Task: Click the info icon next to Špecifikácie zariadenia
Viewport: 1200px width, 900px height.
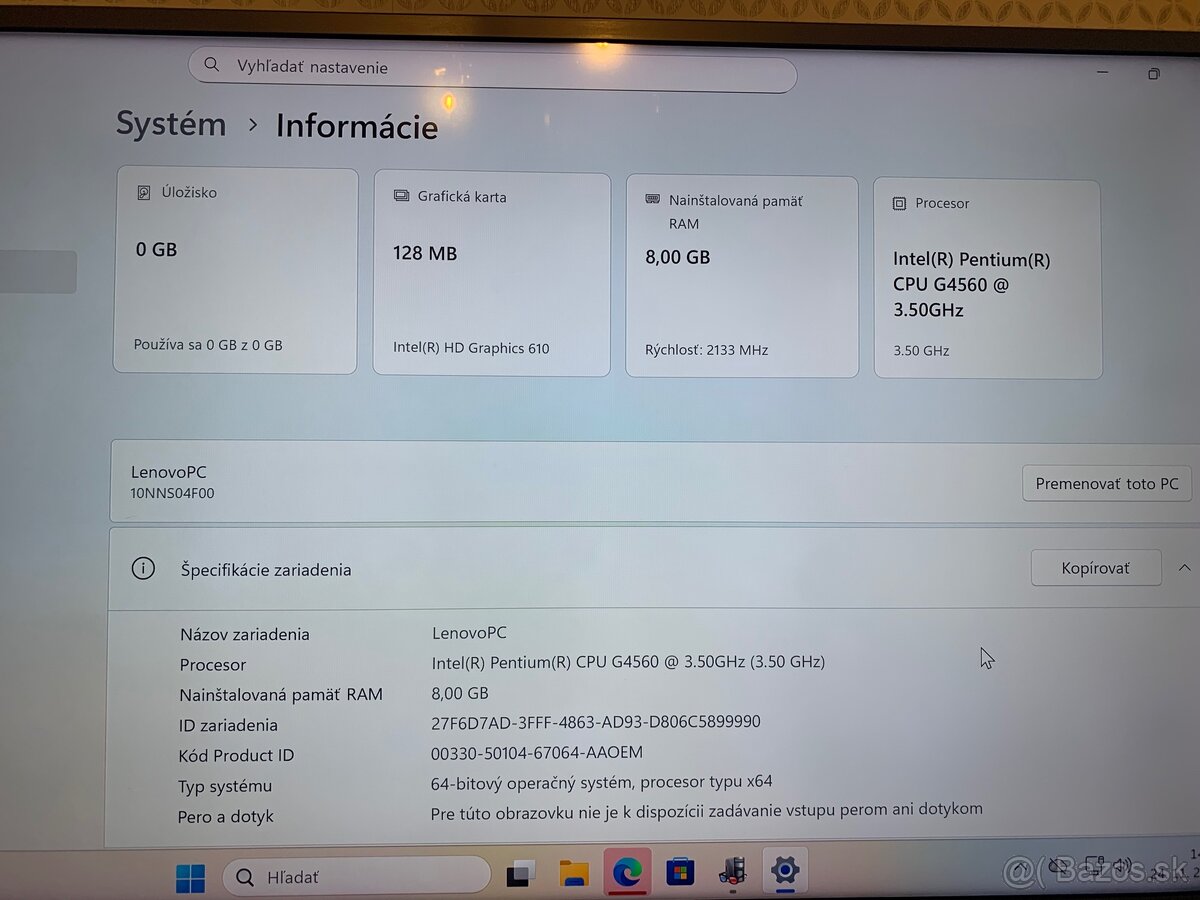Action: tap(143, 568)
